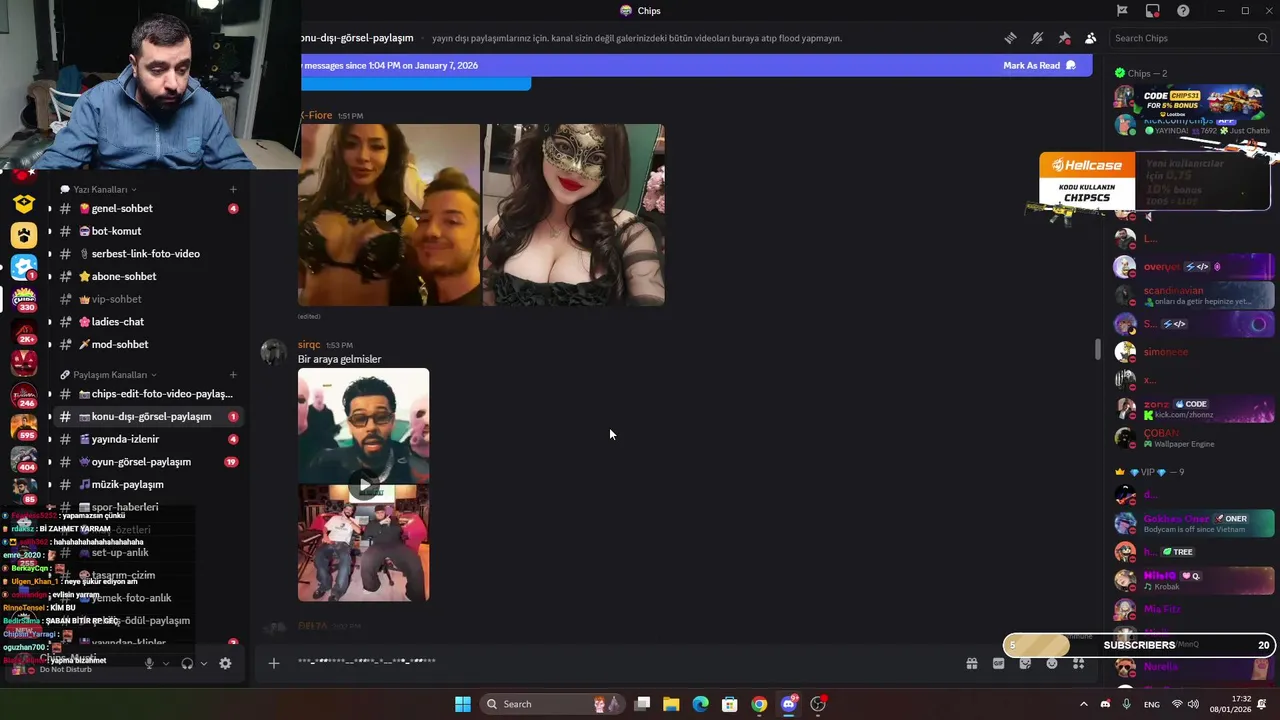Play the sirqc video attachment
Screen dimensions: 1280x720
pyautogui.click(x=364, y=484)
